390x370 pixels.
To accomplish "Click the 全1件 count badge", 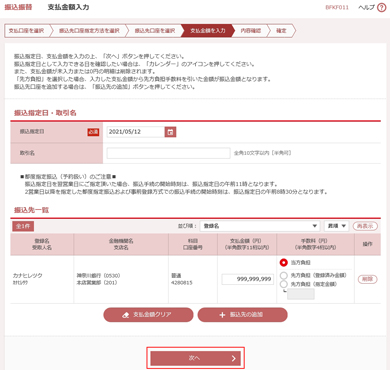I will point(23,226).
